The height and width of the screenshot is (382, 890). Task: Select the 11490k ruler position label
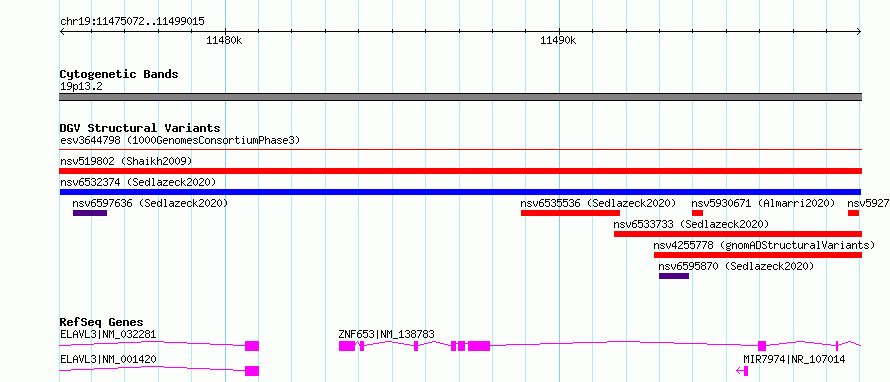pos(558,40)
